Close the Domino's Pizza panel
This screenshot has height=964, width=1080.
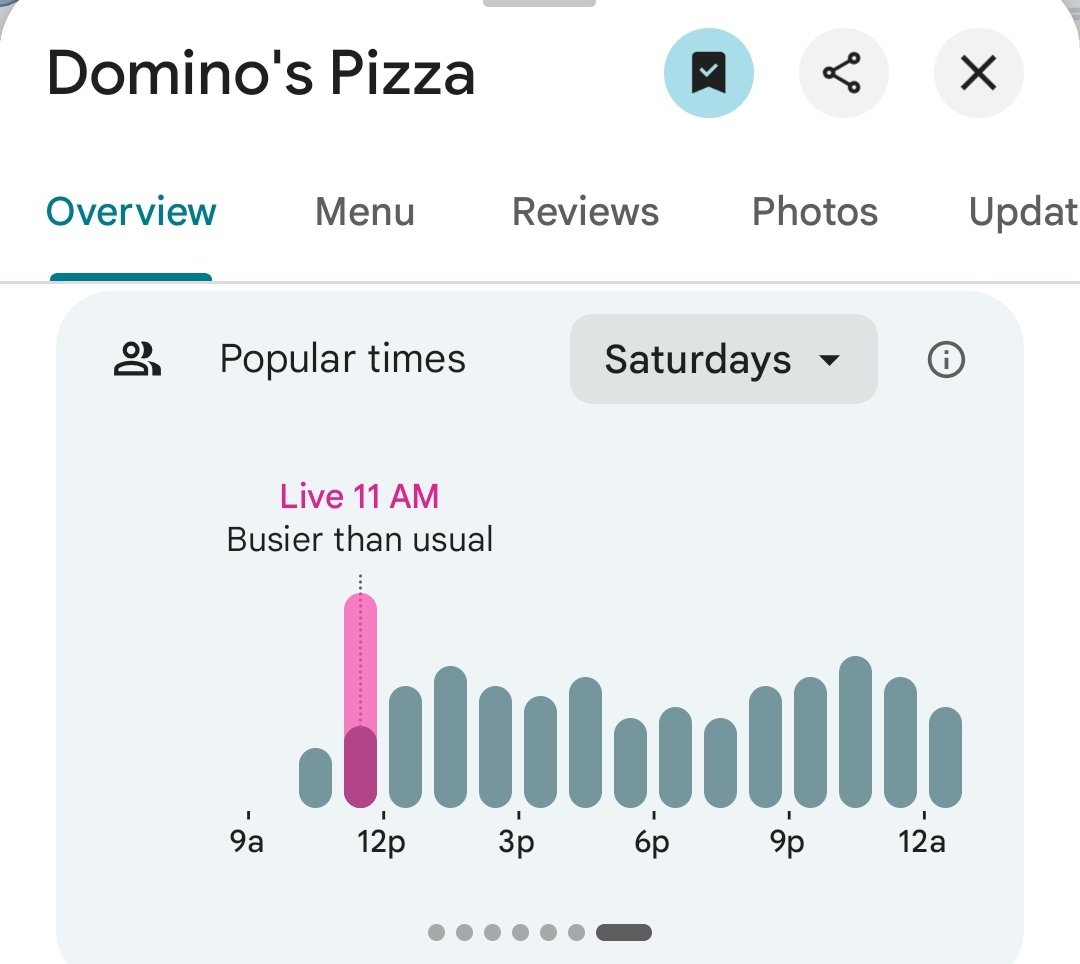[x=977, y=73]
